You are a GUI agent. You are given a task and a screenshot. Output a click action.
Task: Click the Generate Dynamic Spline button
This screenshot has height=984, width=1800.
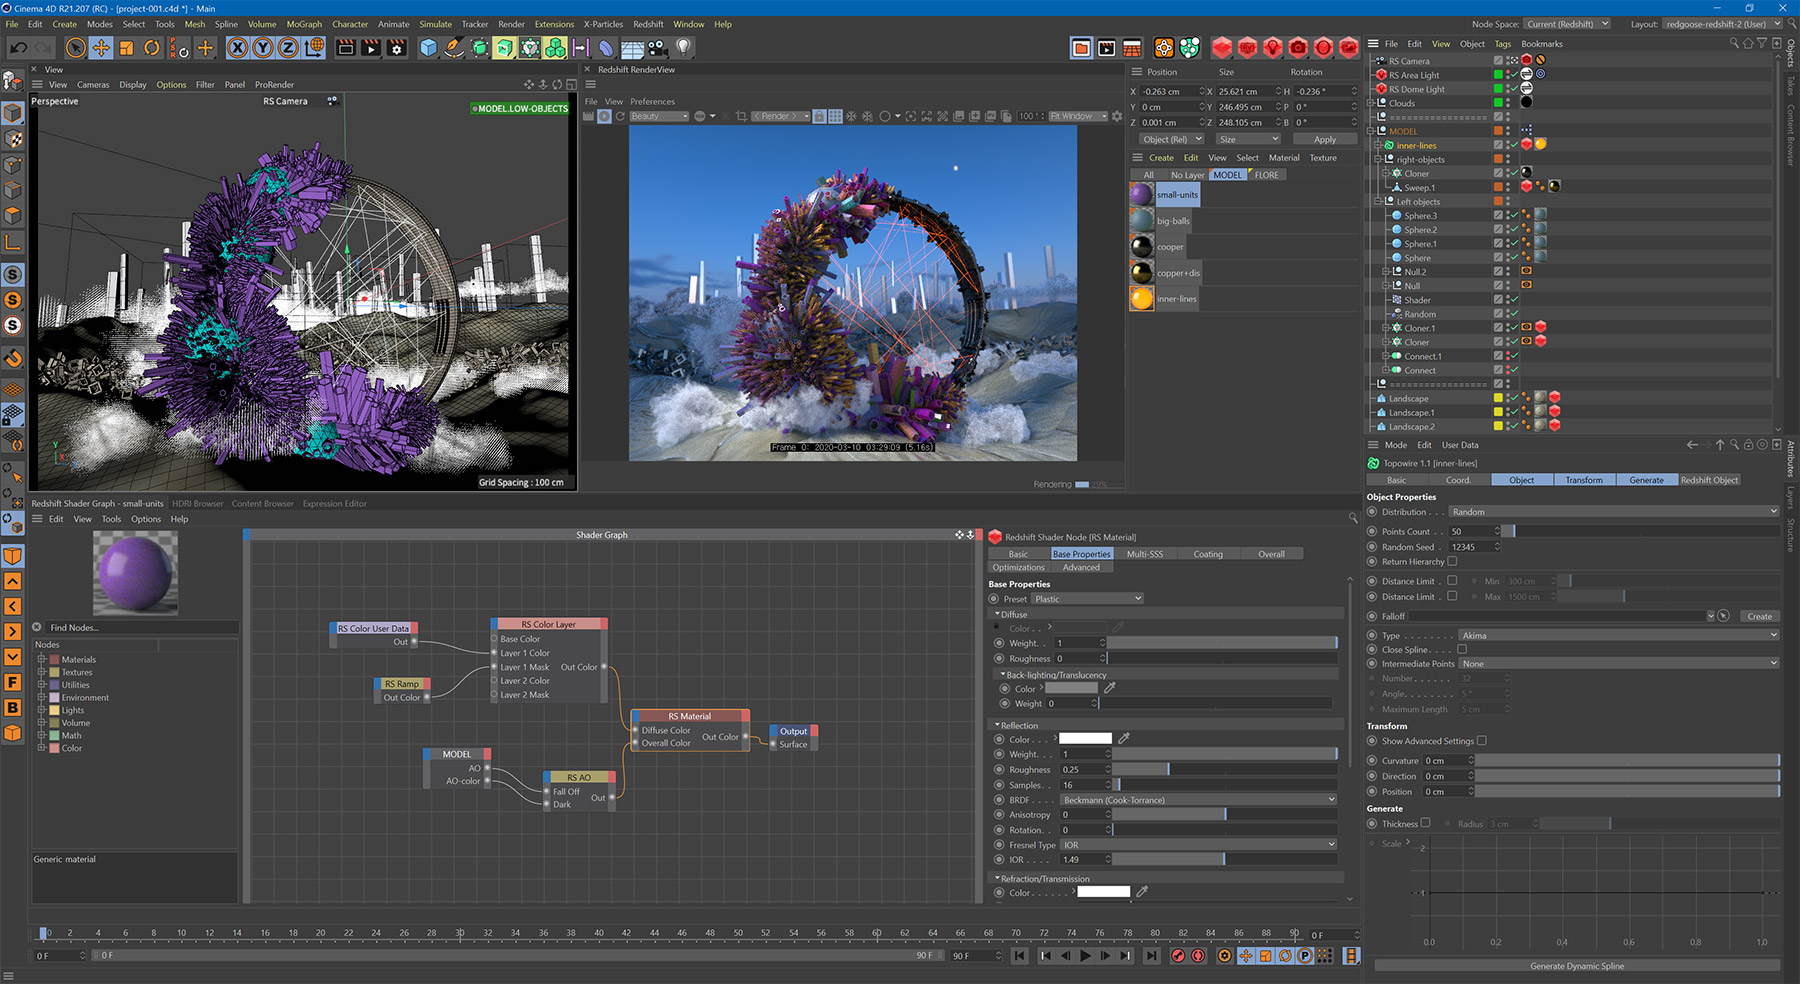pos(1576,966)
